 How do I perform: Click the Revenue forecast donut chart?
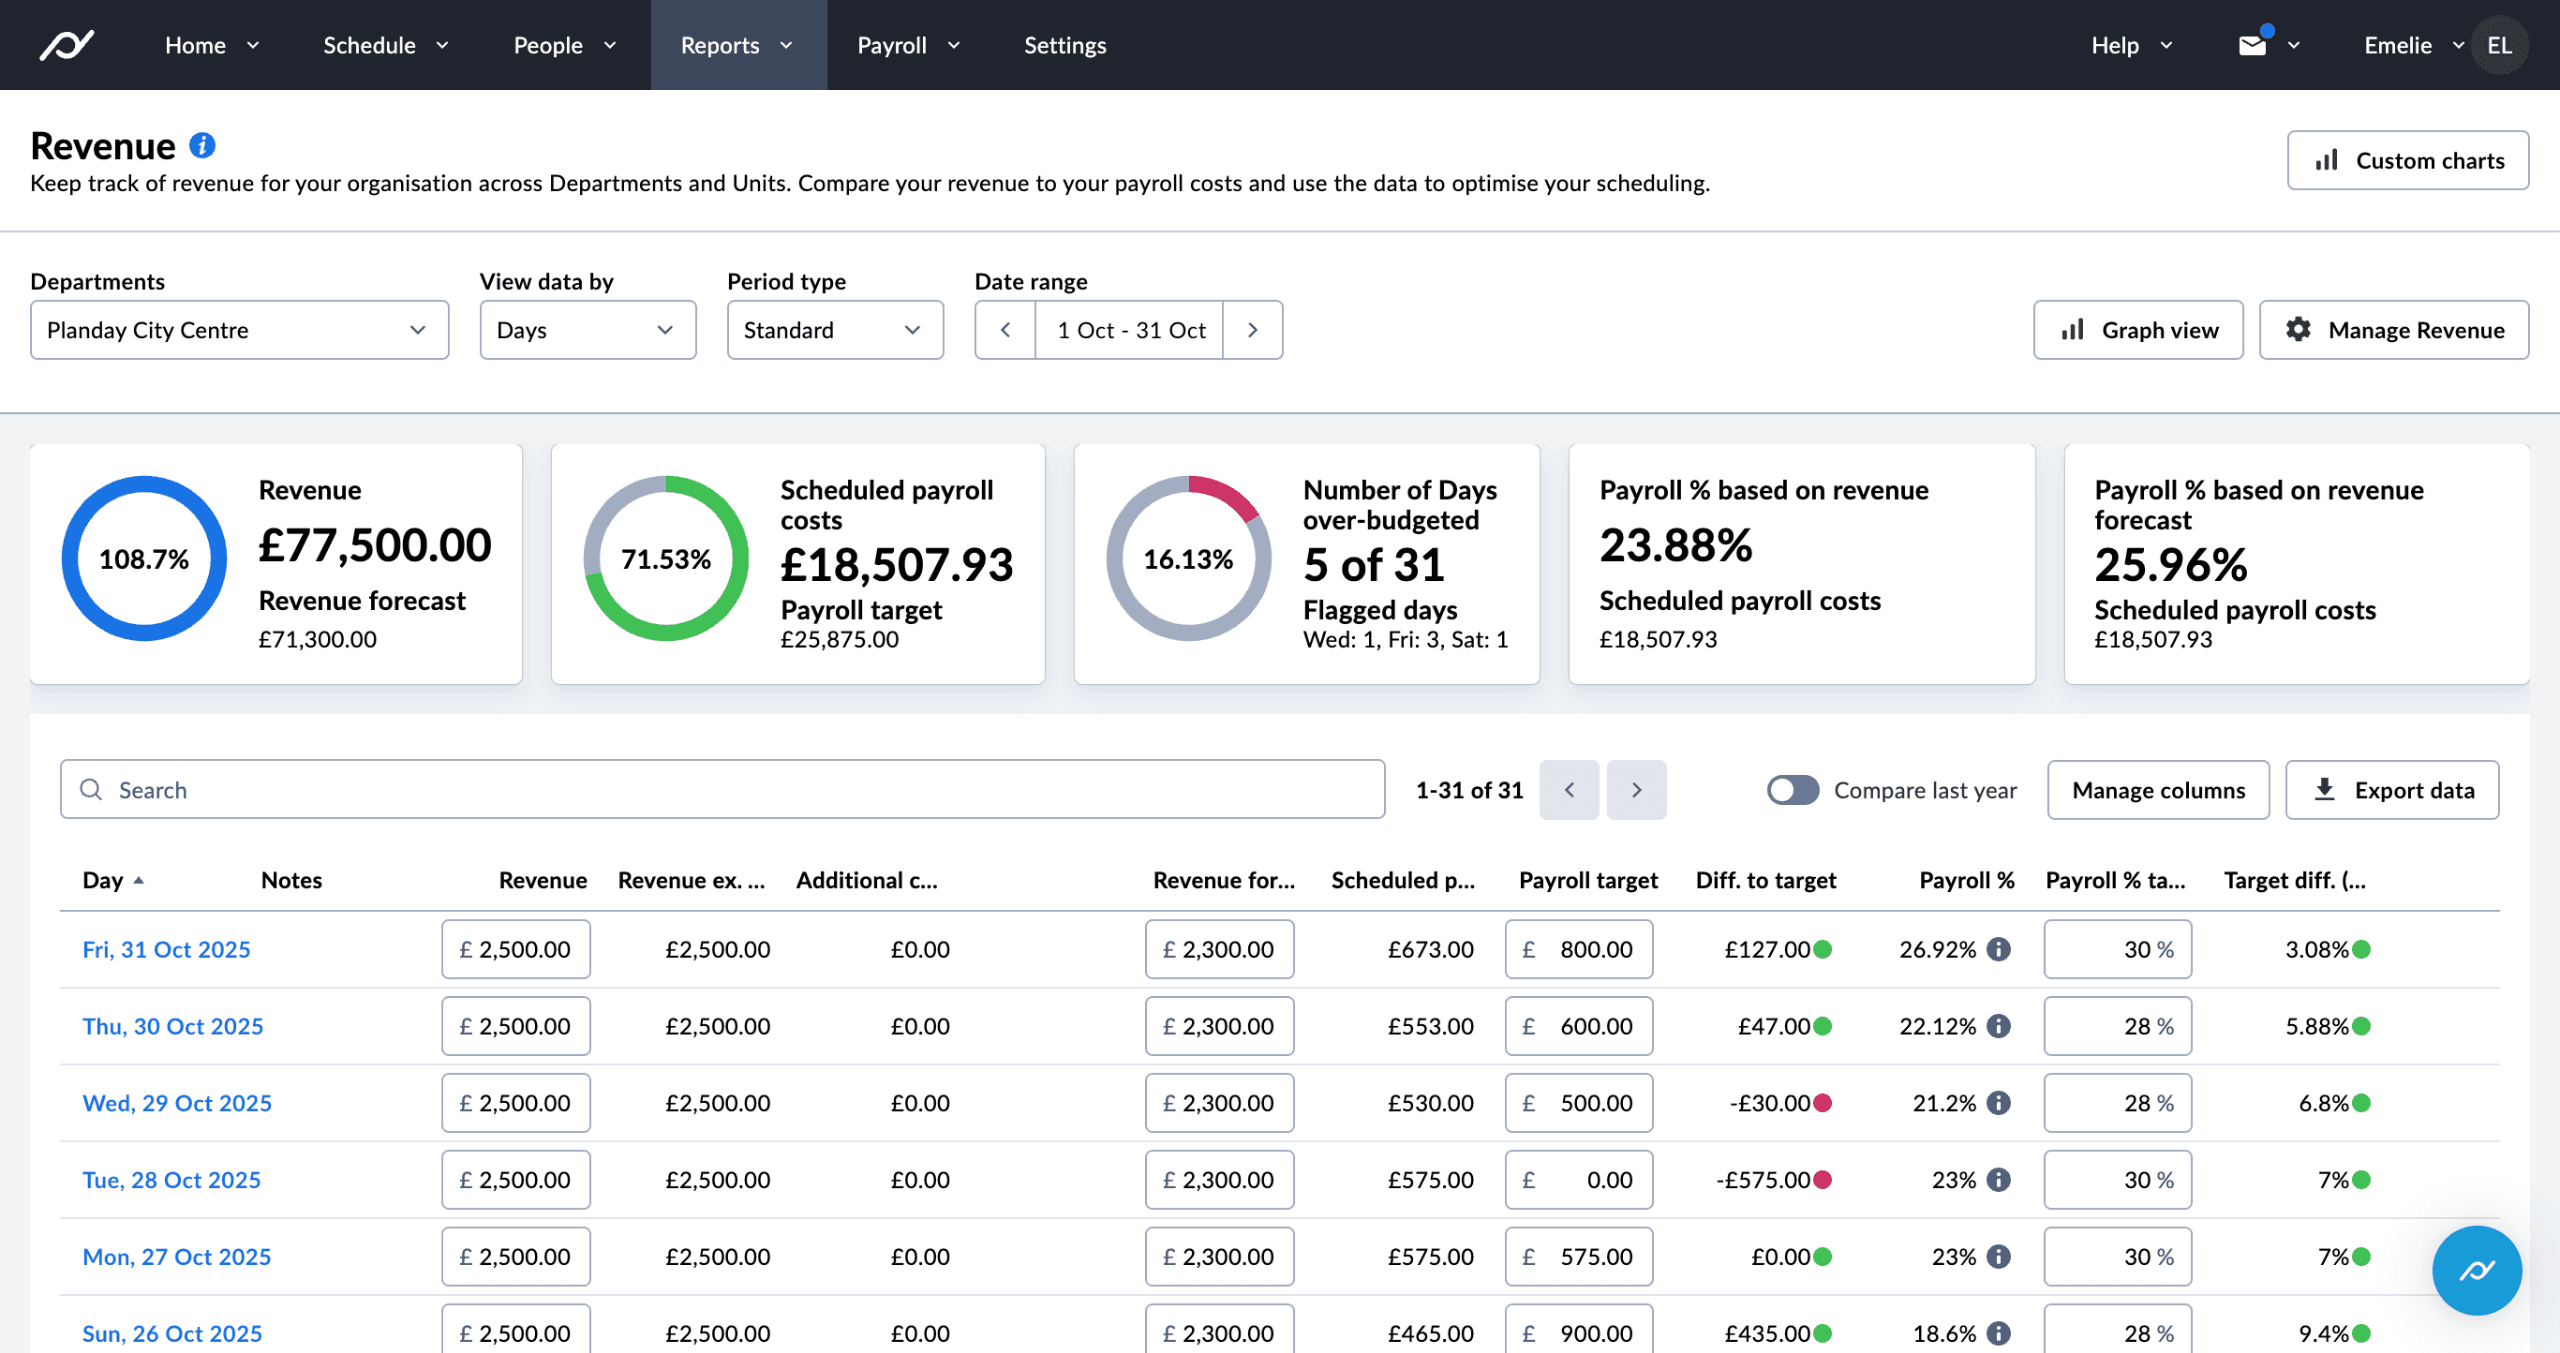click(x=143, y=558)
